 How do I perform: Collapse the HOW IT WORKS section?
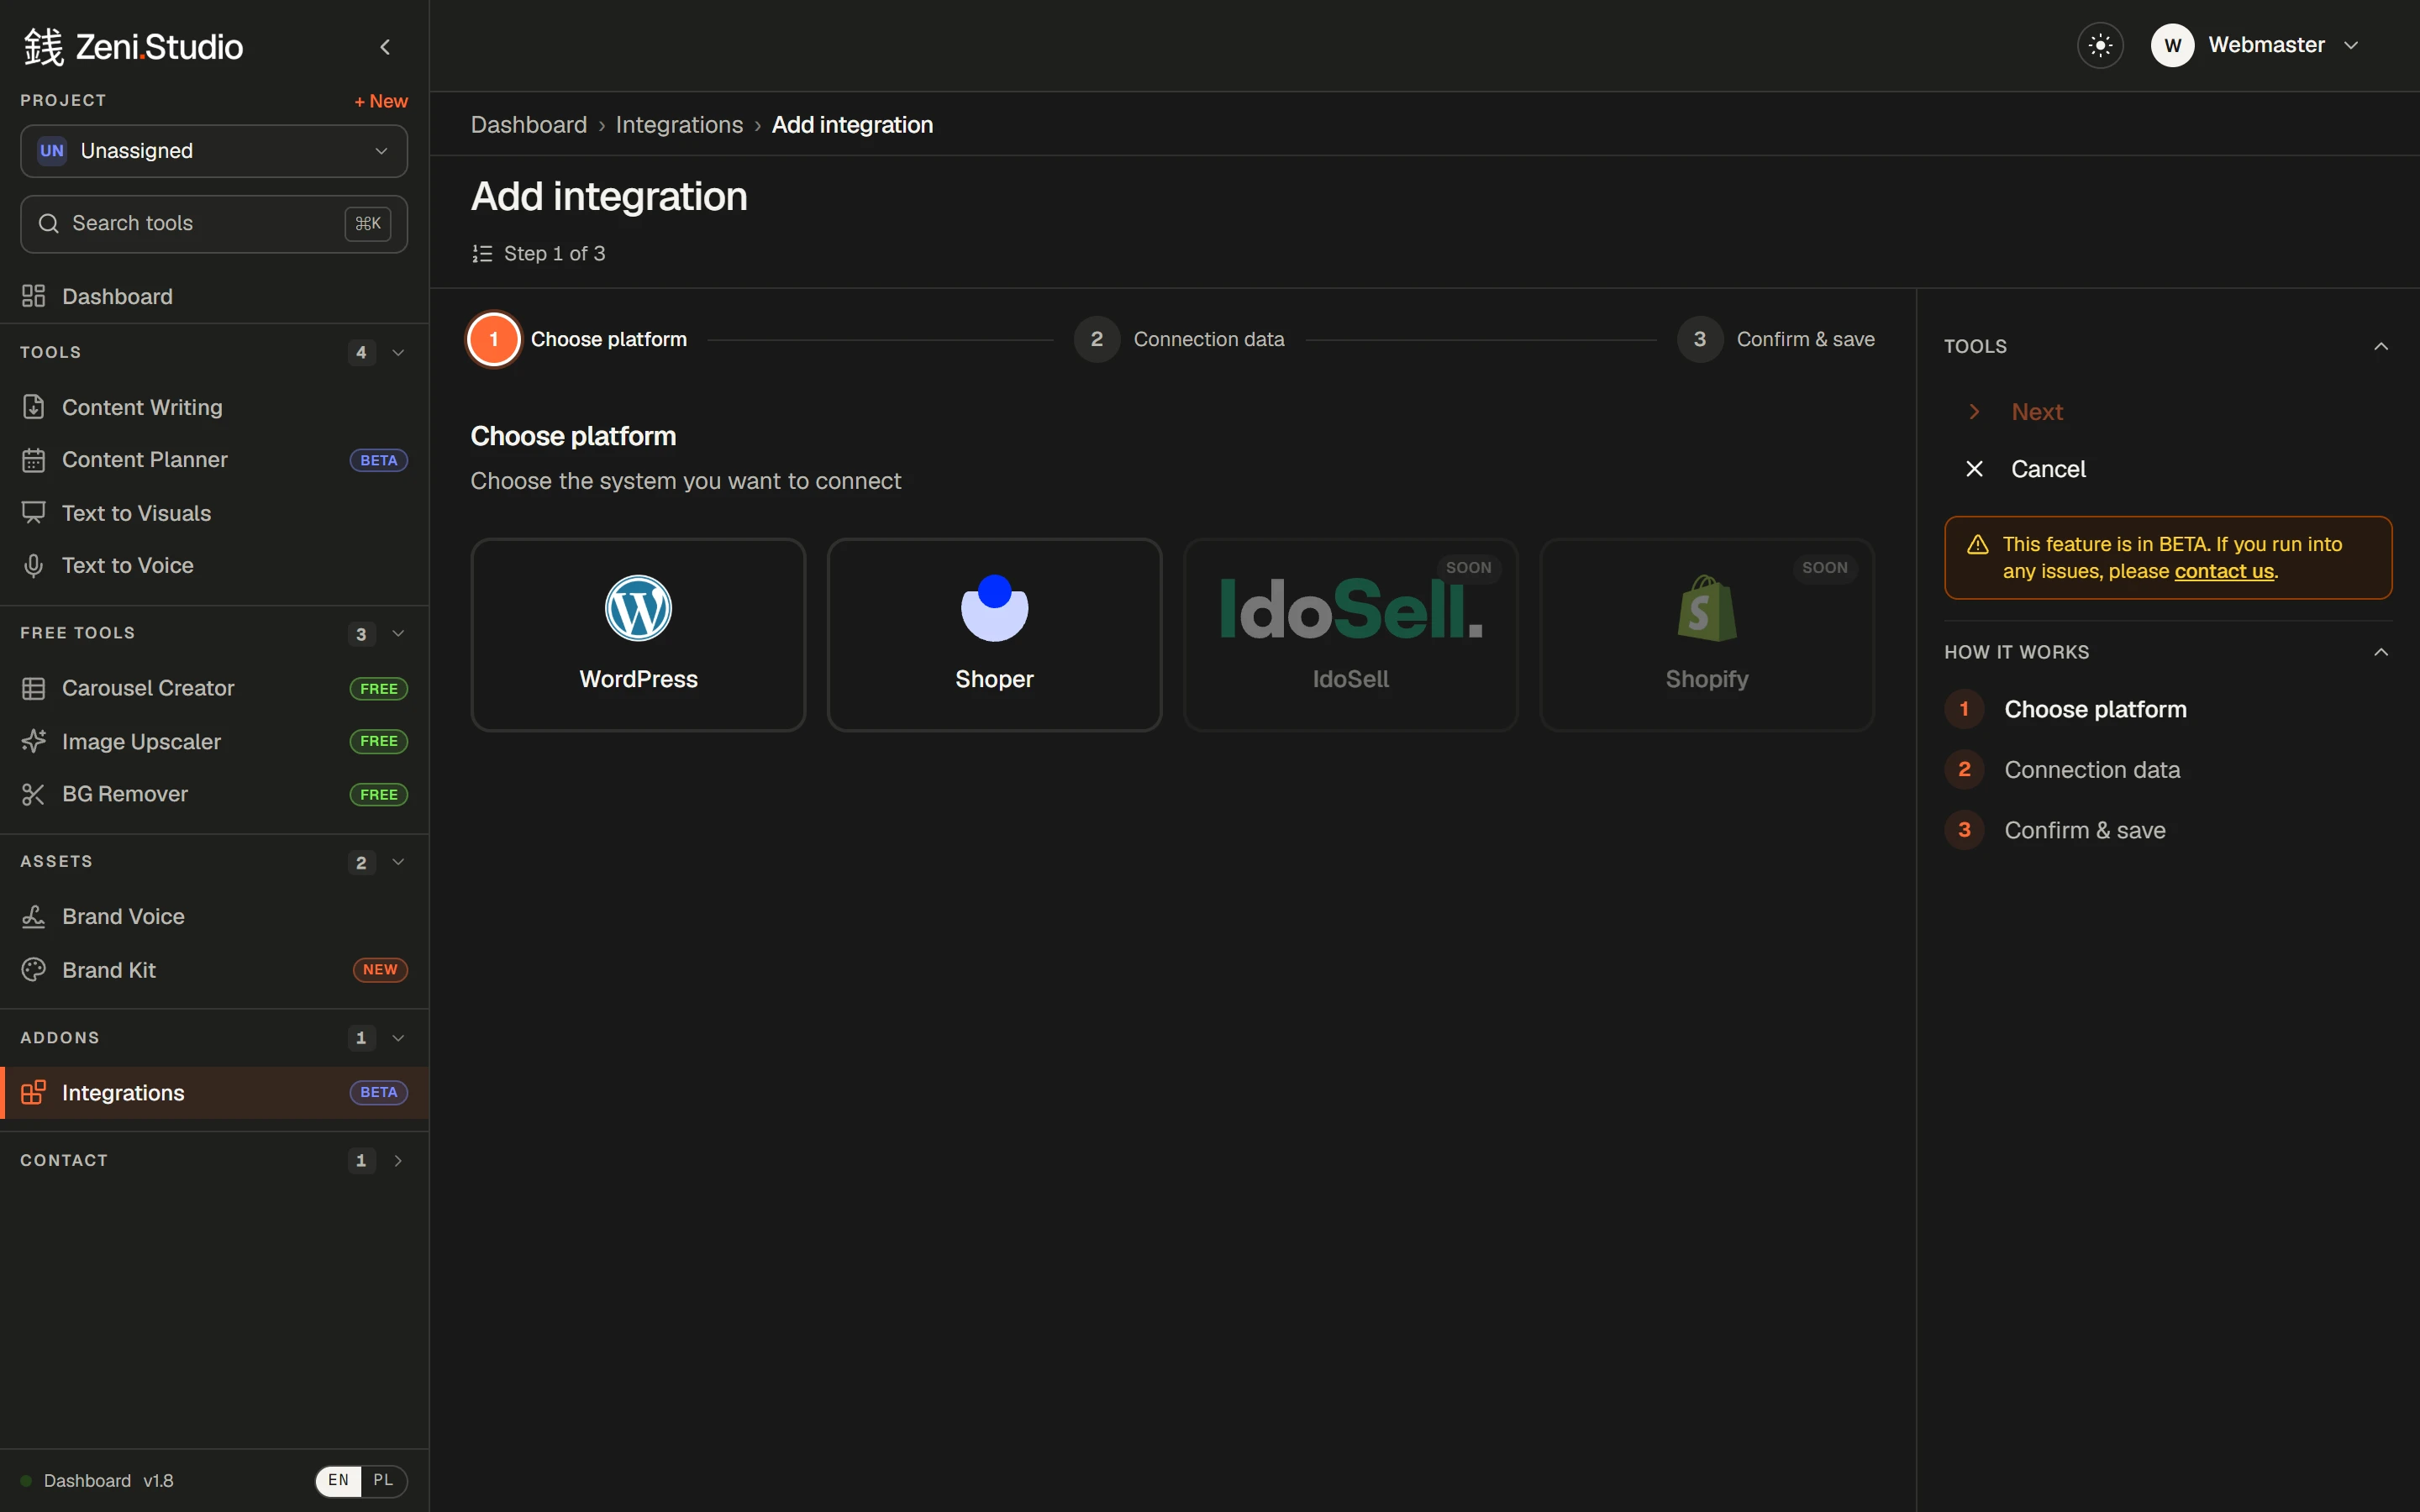pos(2381,652)
